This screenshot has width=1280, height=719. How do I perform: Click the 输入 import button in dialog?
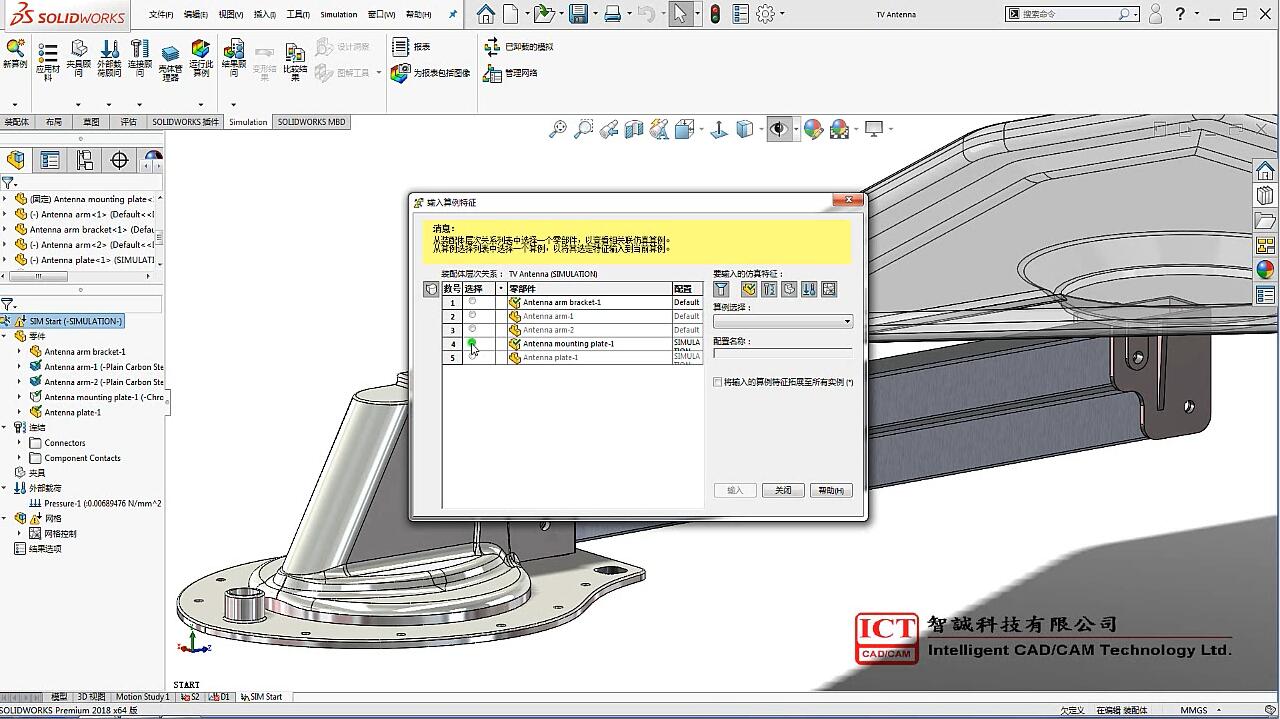[x=735, y=490]
